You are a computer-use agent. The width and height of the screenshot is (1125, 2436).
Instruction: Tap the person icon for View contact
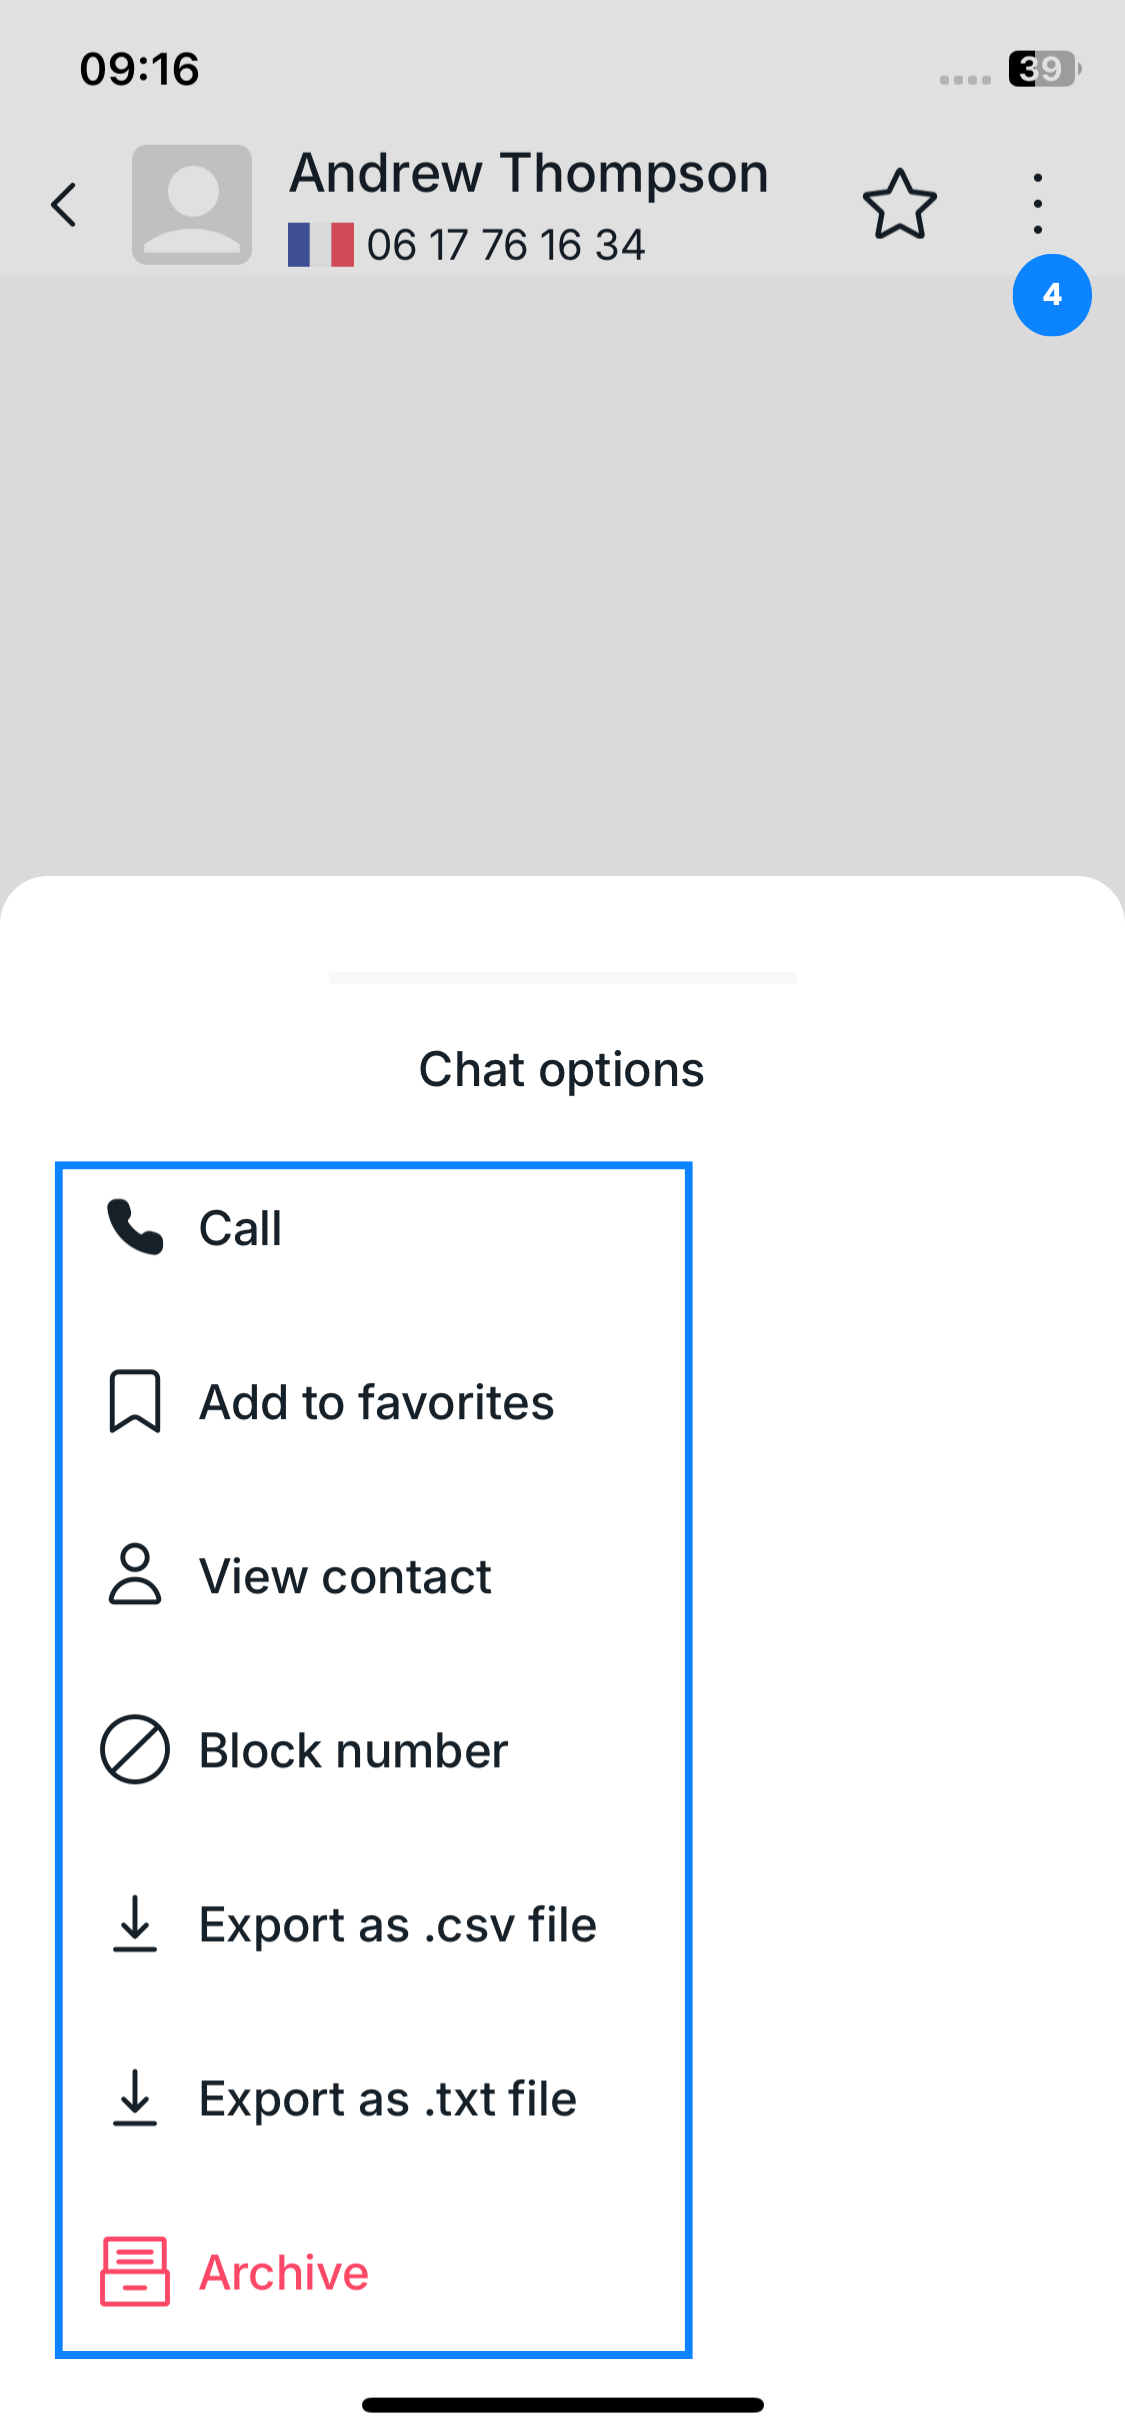[x=135, y=1575]
